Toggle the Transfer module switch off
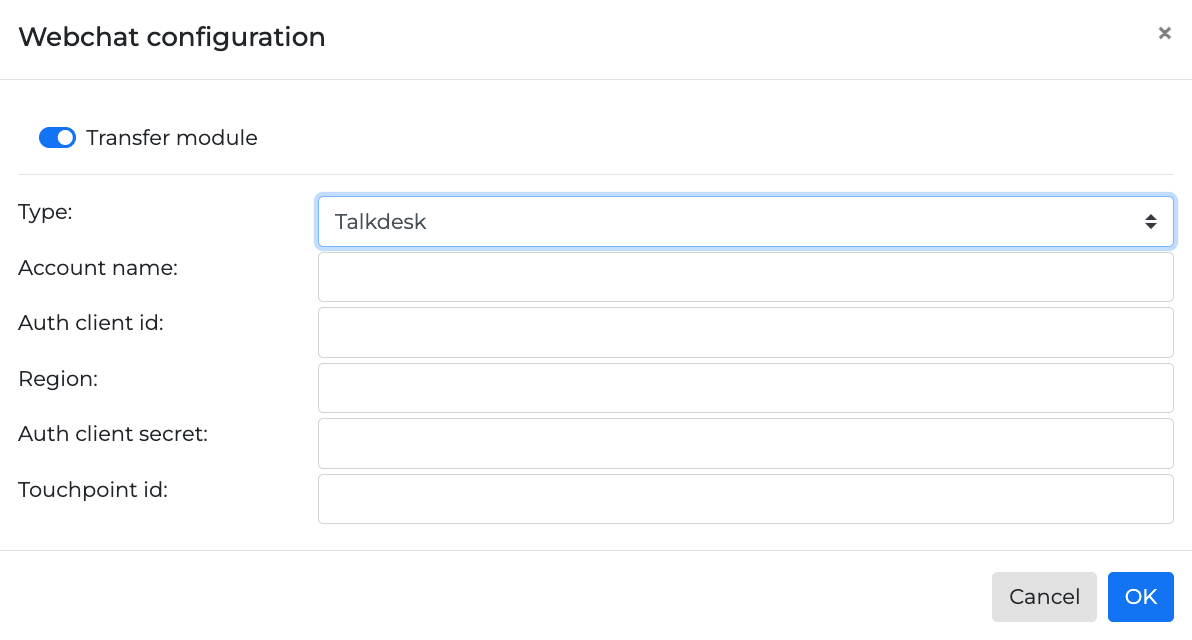The height and width of the screenshot is (640, 1192). click(57, 137)
